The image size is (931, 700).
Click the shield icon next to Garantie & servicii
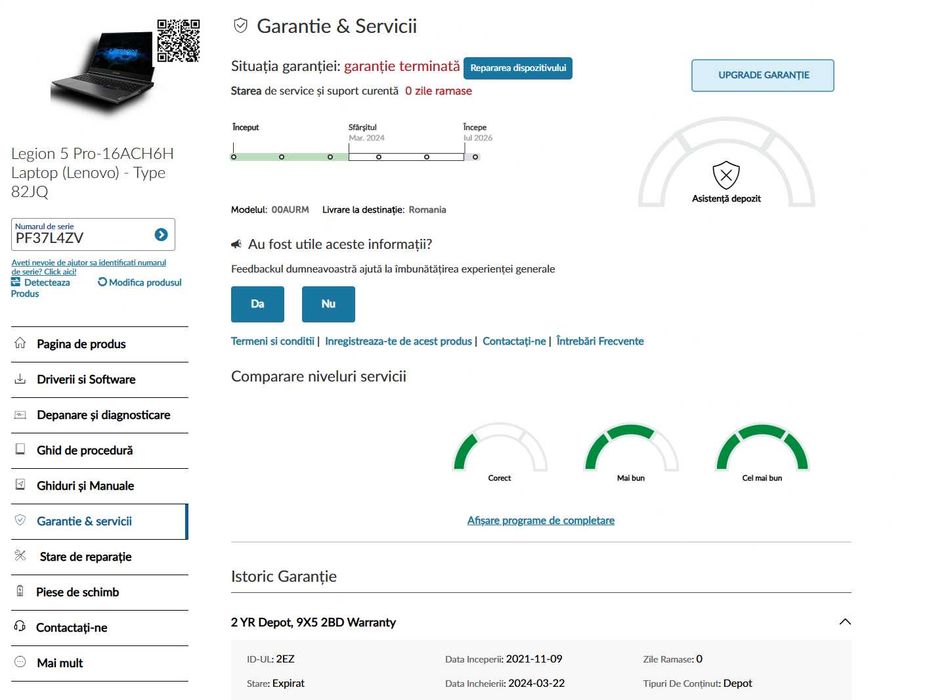click(20, 520)
